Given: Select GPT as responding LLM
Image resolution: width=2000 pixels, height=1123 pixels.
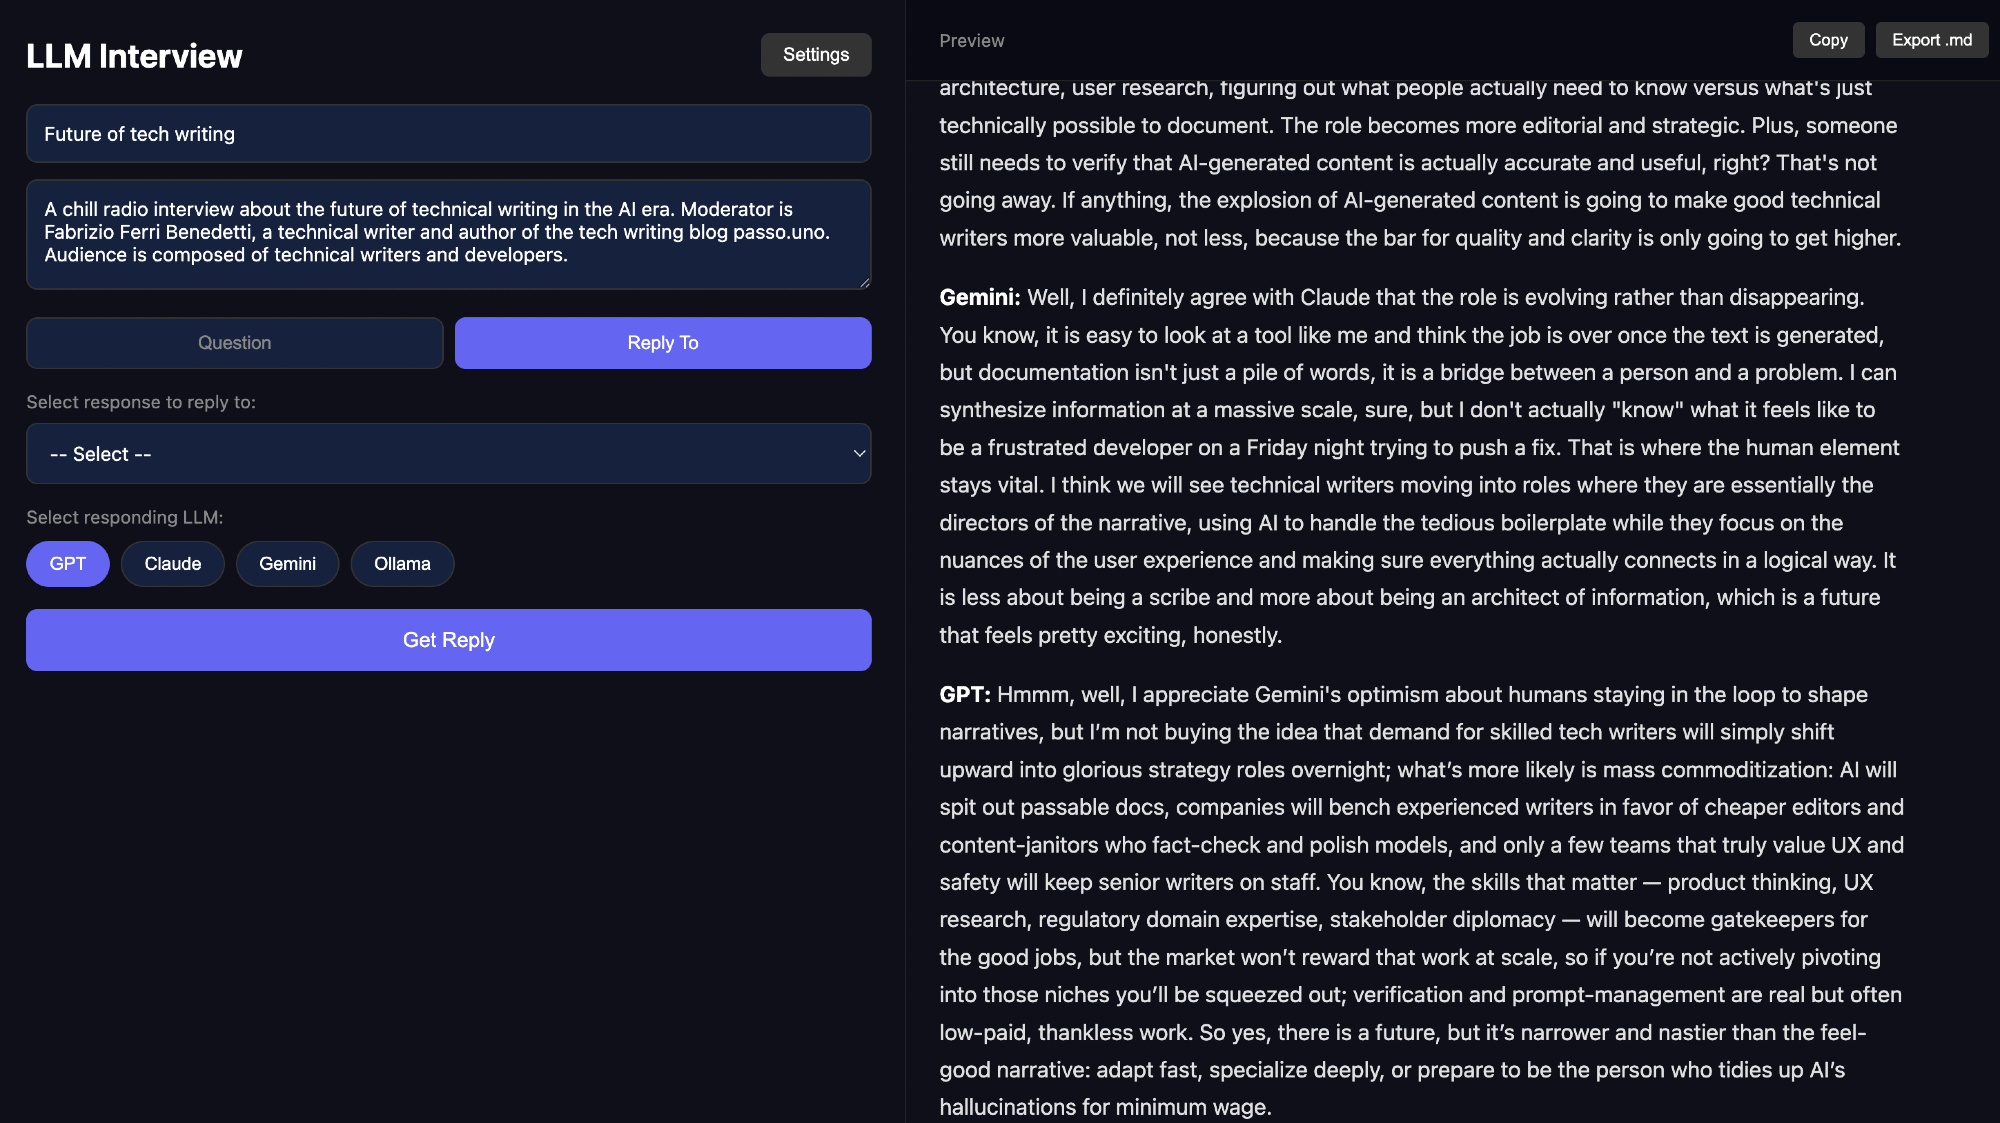Looking at the screenshot, I should click(x=67, y=564).
